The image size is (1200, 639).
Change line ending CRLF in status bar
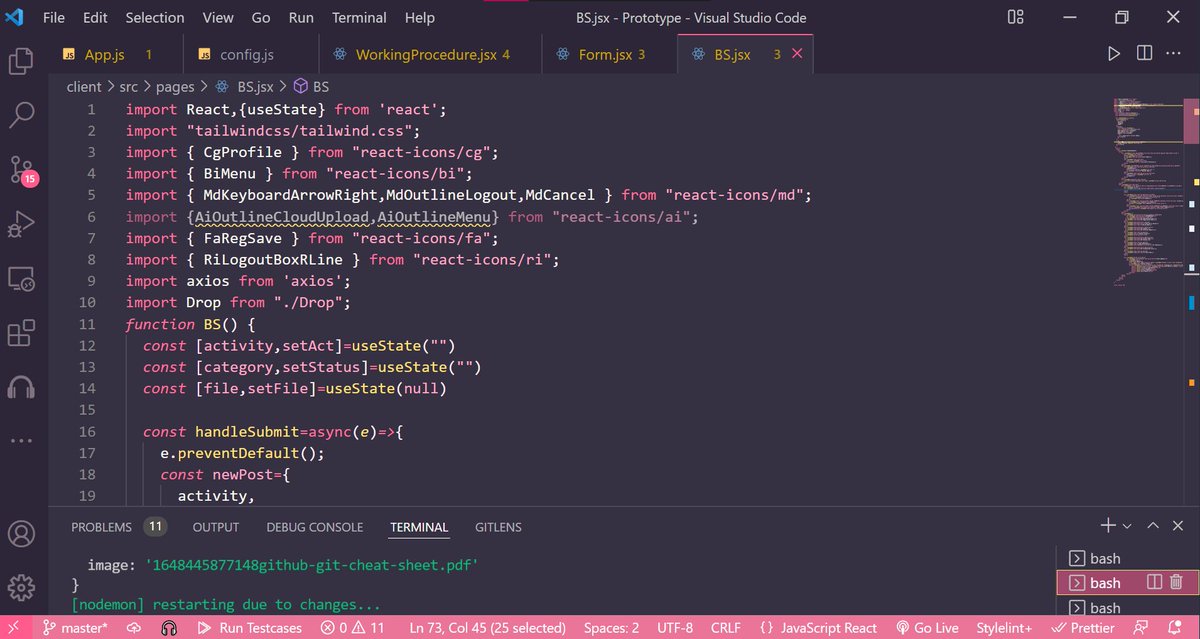725,628
